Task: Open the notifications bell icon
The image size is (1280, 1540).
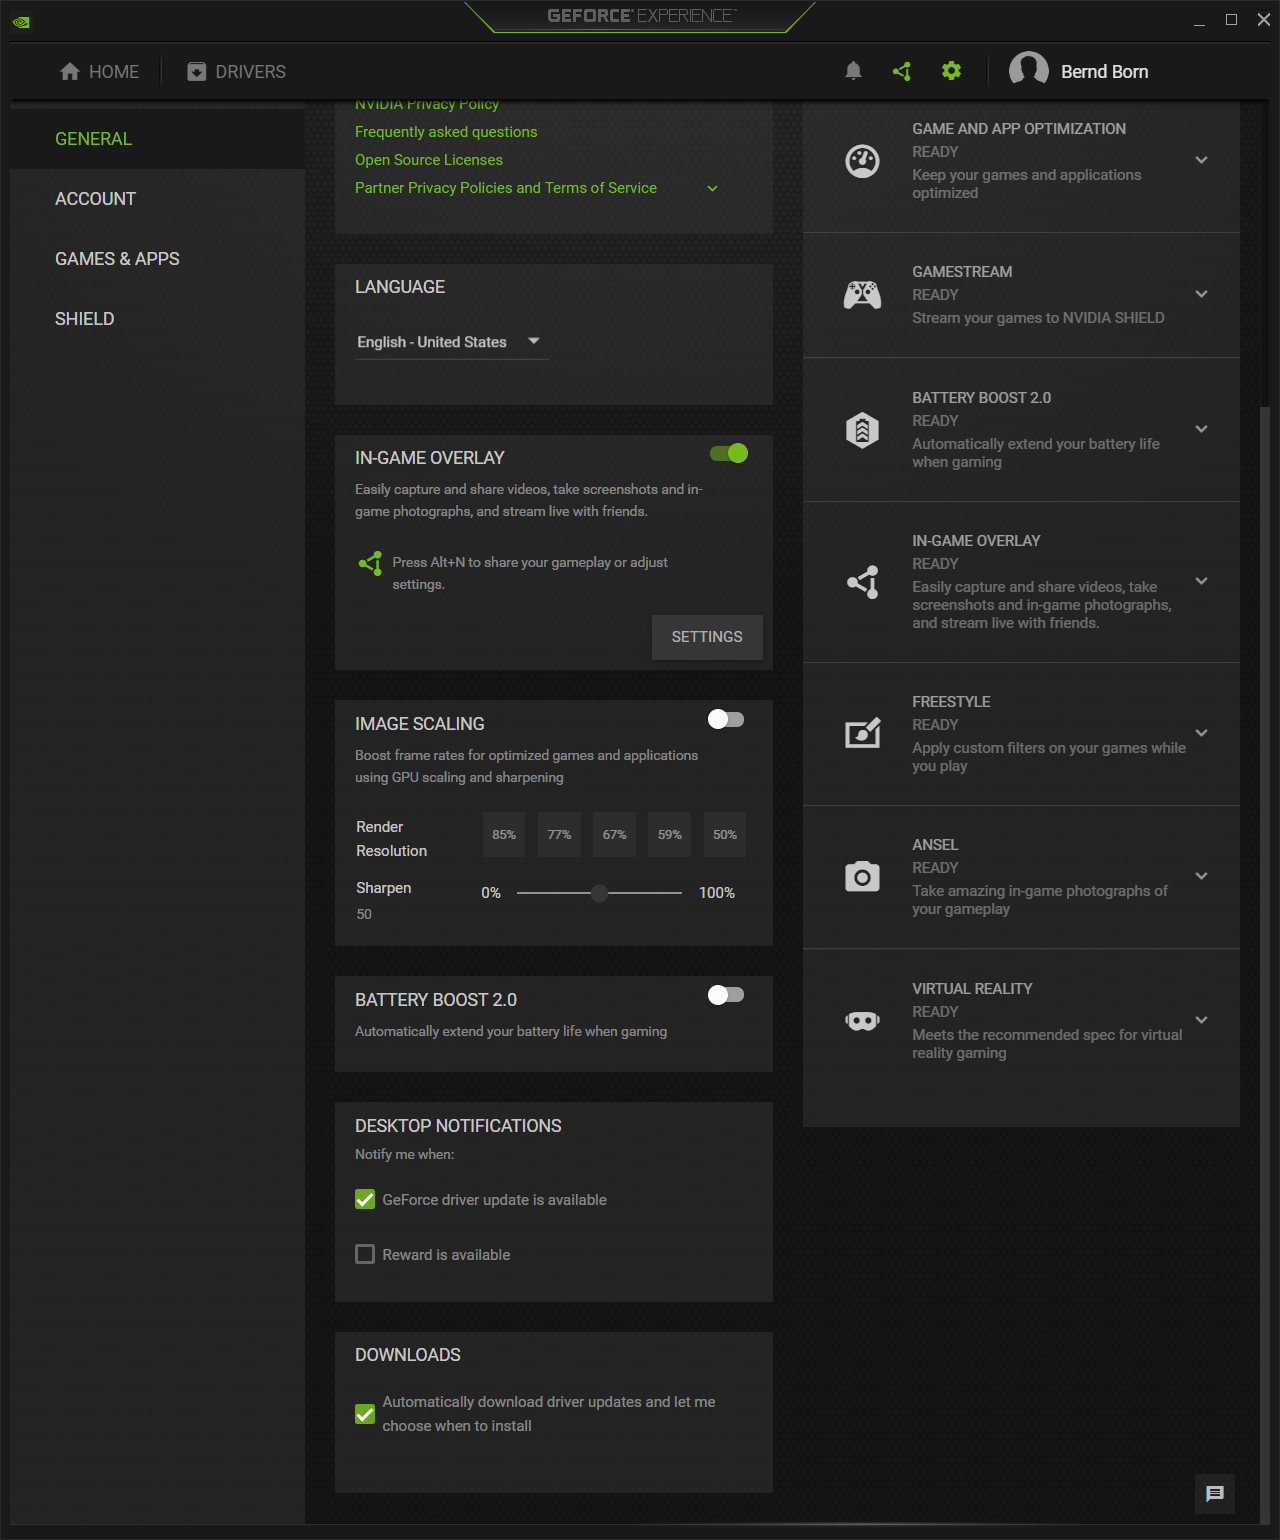Action: coord(853,71)
